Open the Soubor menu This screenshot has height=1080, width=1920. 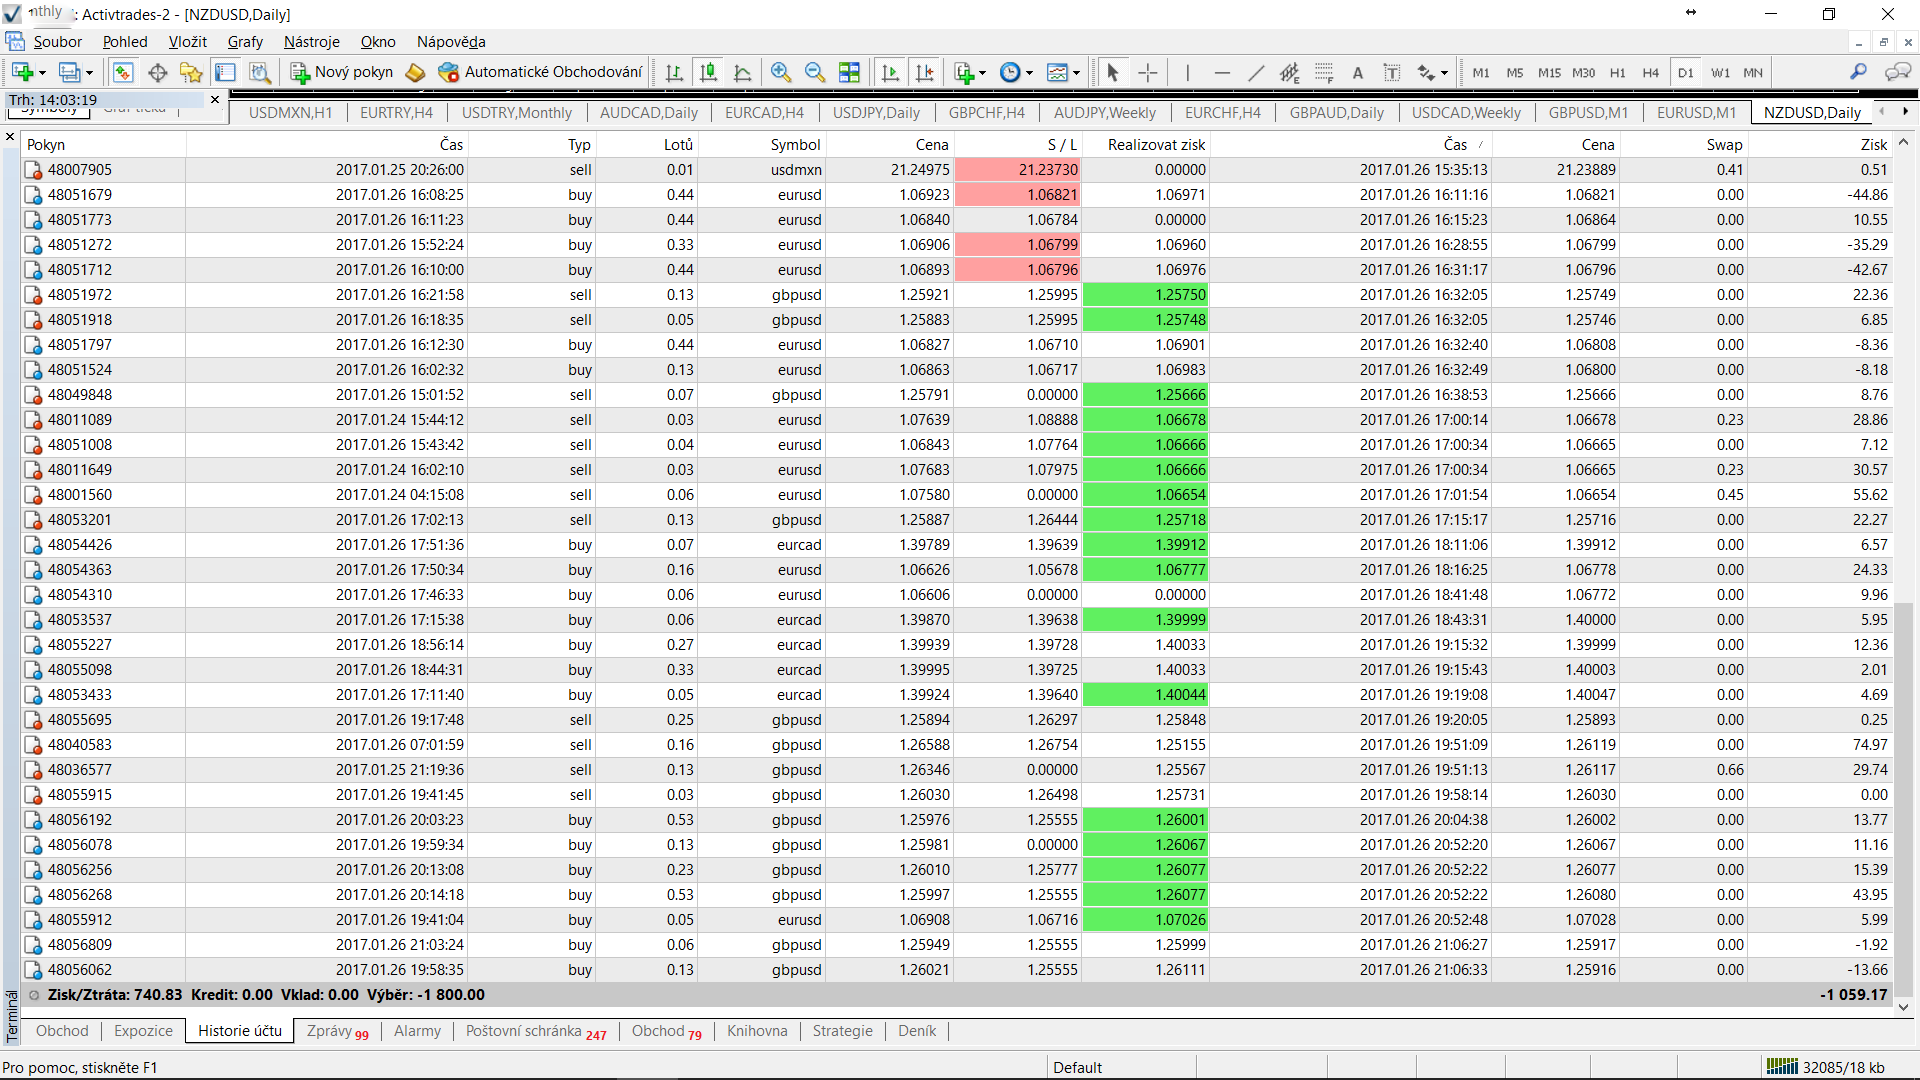pos(57,42)
